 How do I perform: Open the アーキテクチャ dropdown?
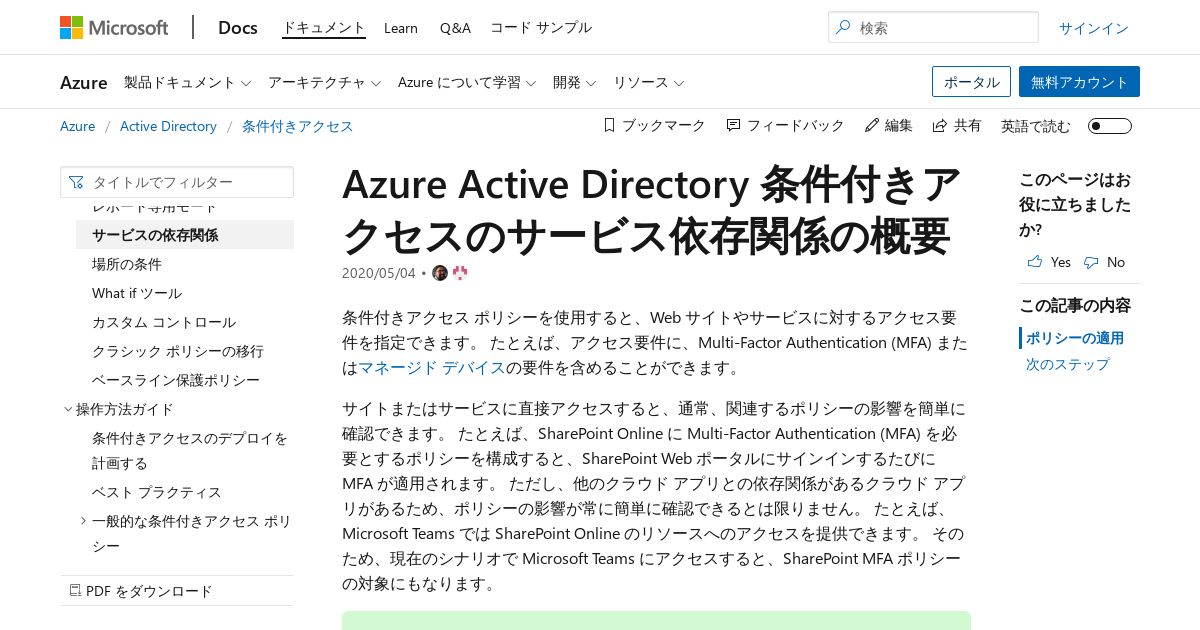click(324, 82)
